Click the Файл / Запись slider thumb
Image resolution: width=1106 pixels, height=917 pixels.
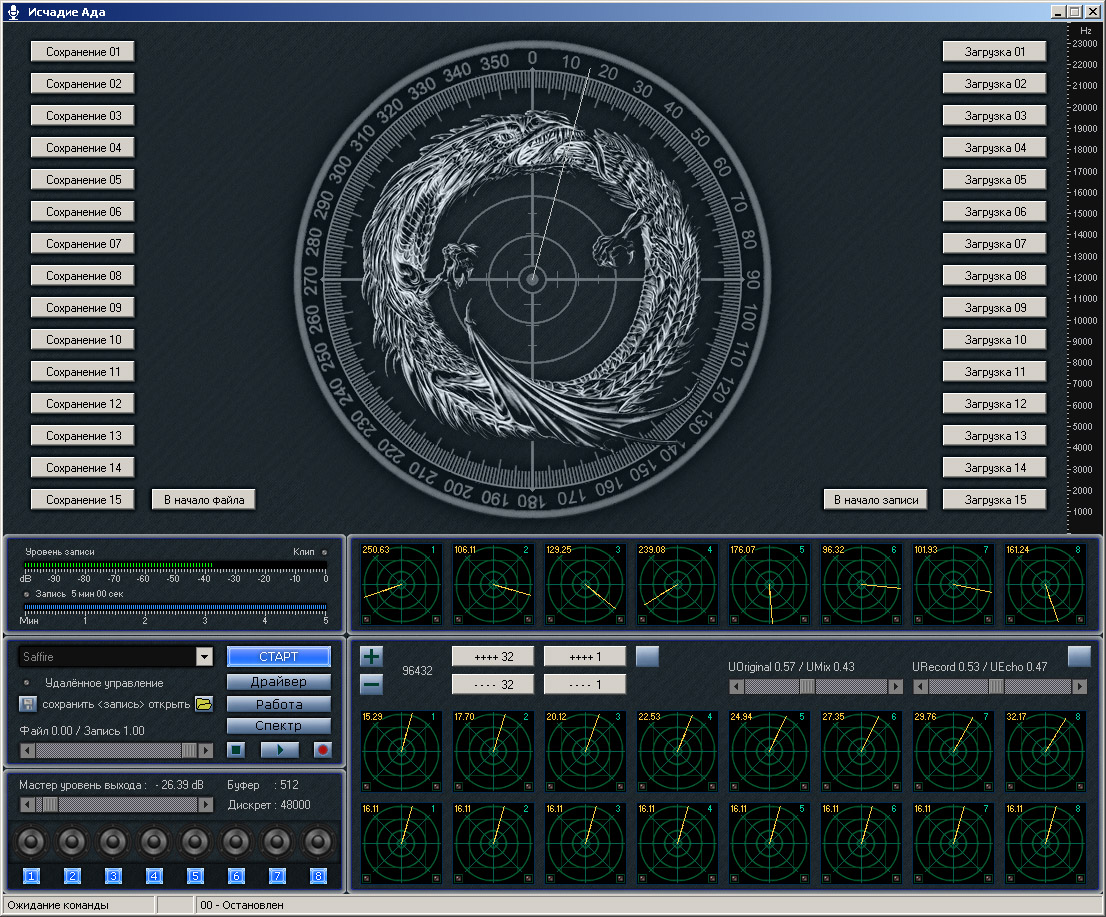click(x=189, y=751)
